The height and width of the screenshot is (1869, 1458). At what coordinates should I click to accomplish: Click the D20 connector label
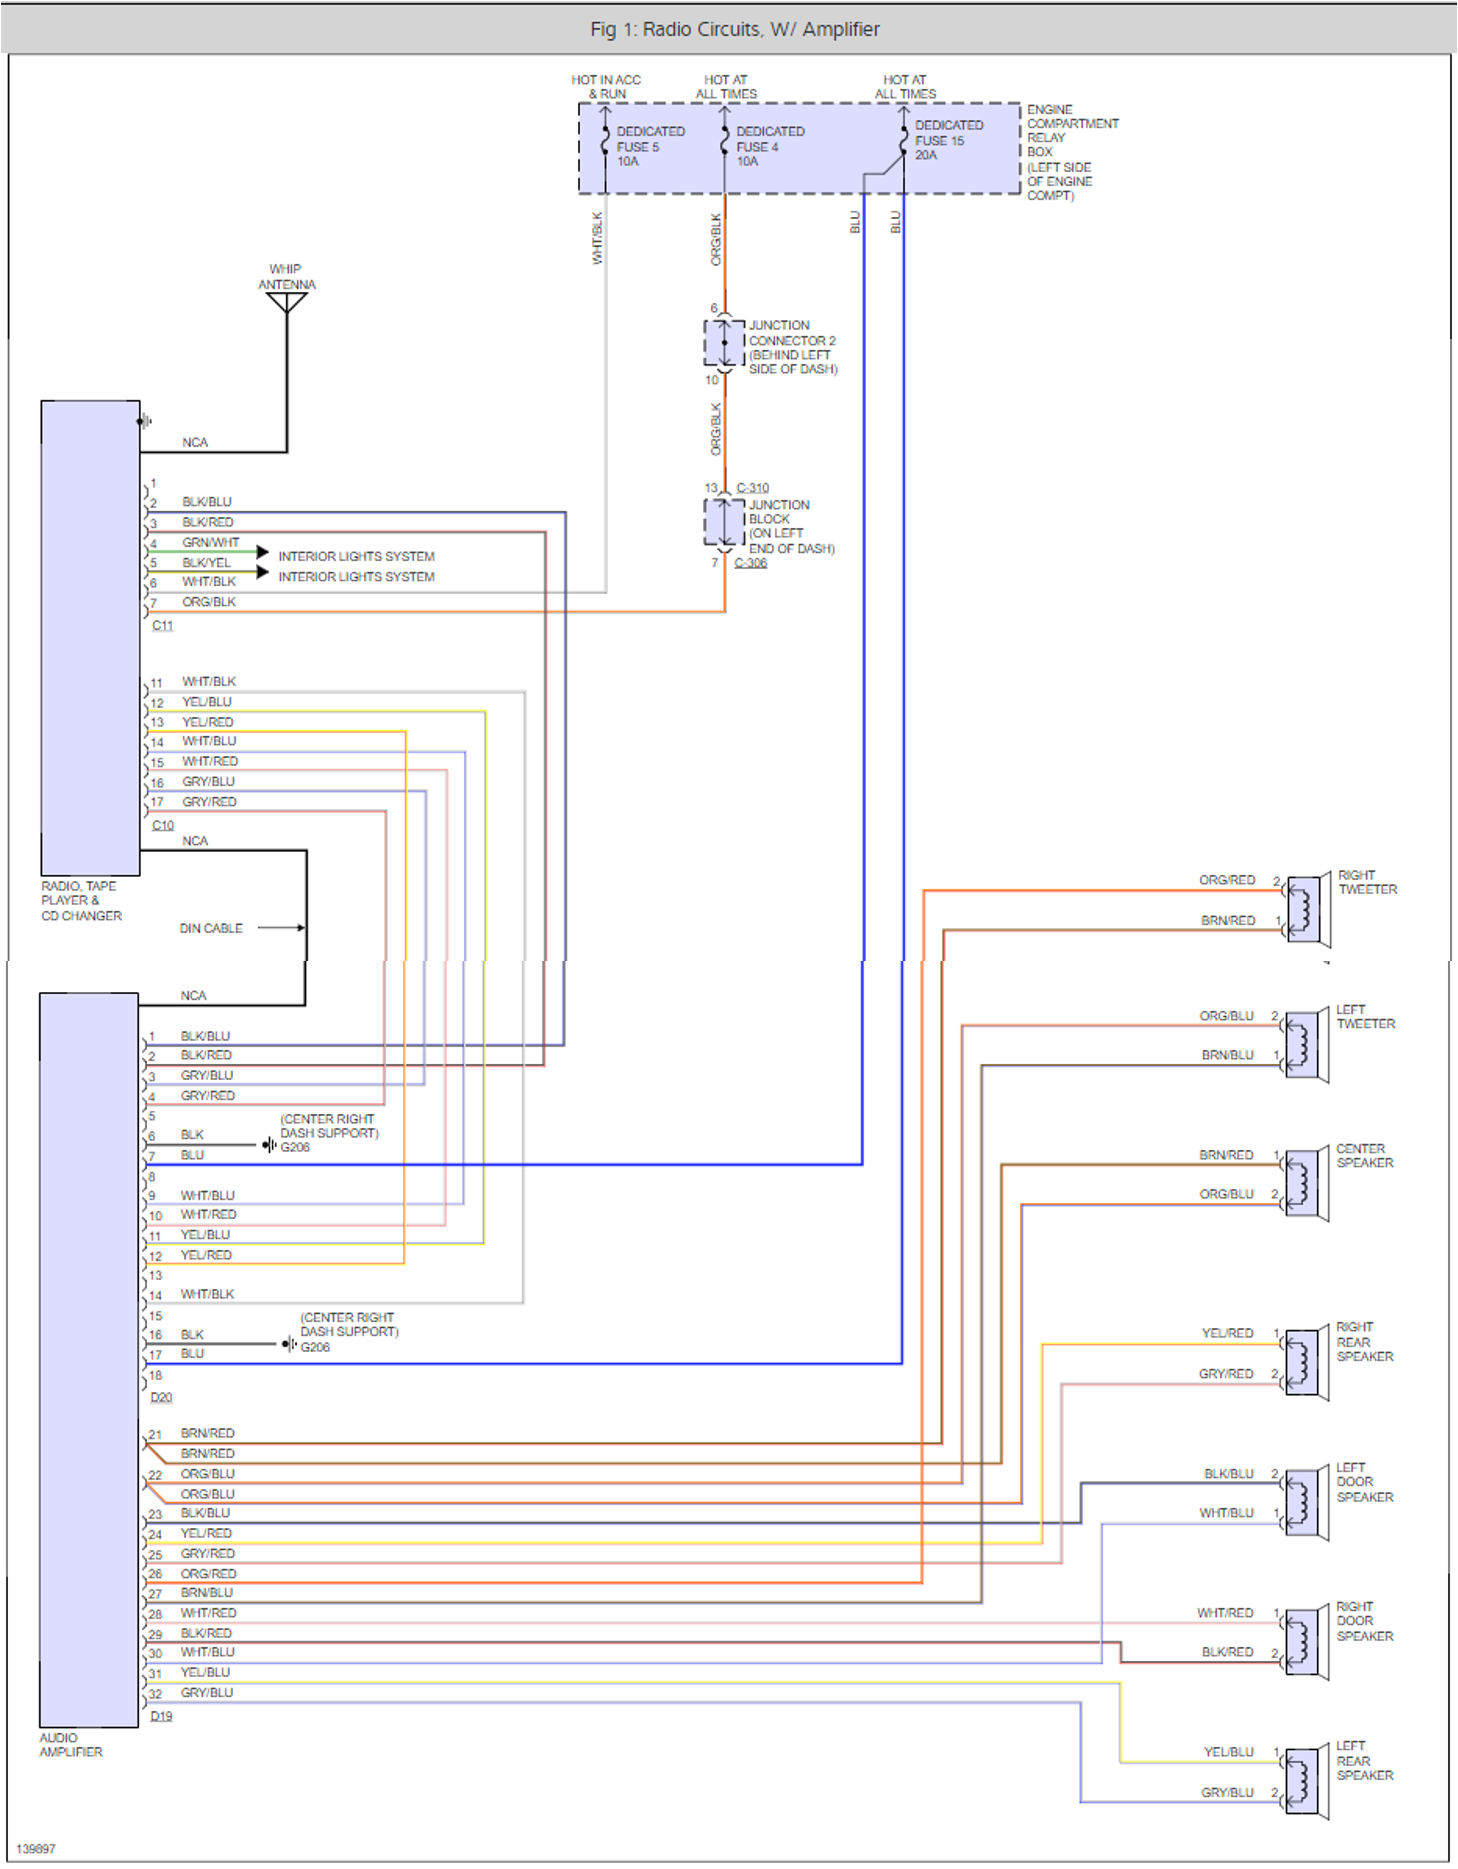[161, 1397]
